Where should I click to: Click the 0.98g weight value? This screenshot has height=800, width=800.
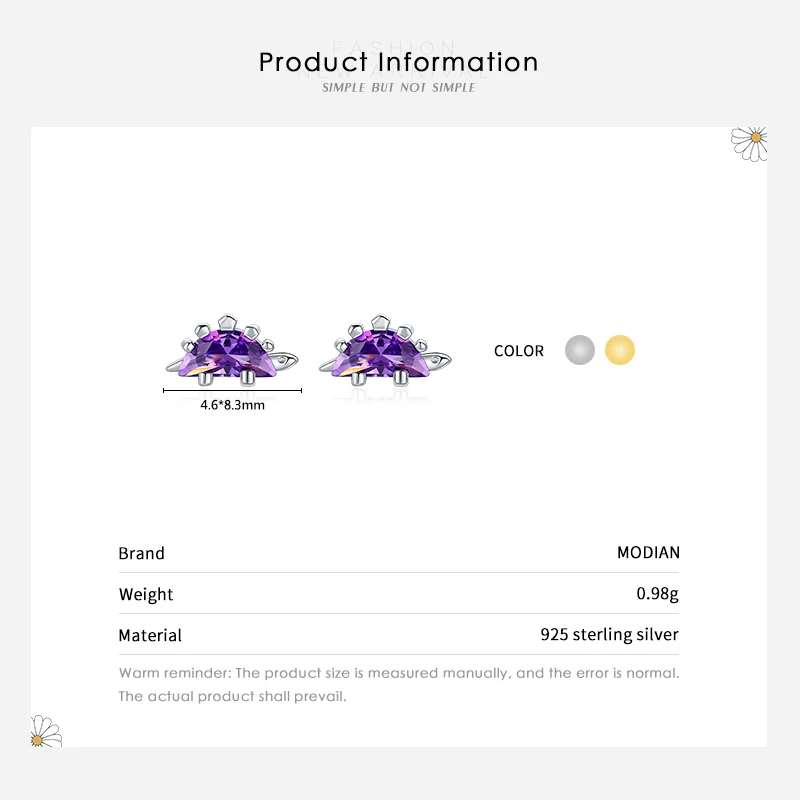point(657,594)
